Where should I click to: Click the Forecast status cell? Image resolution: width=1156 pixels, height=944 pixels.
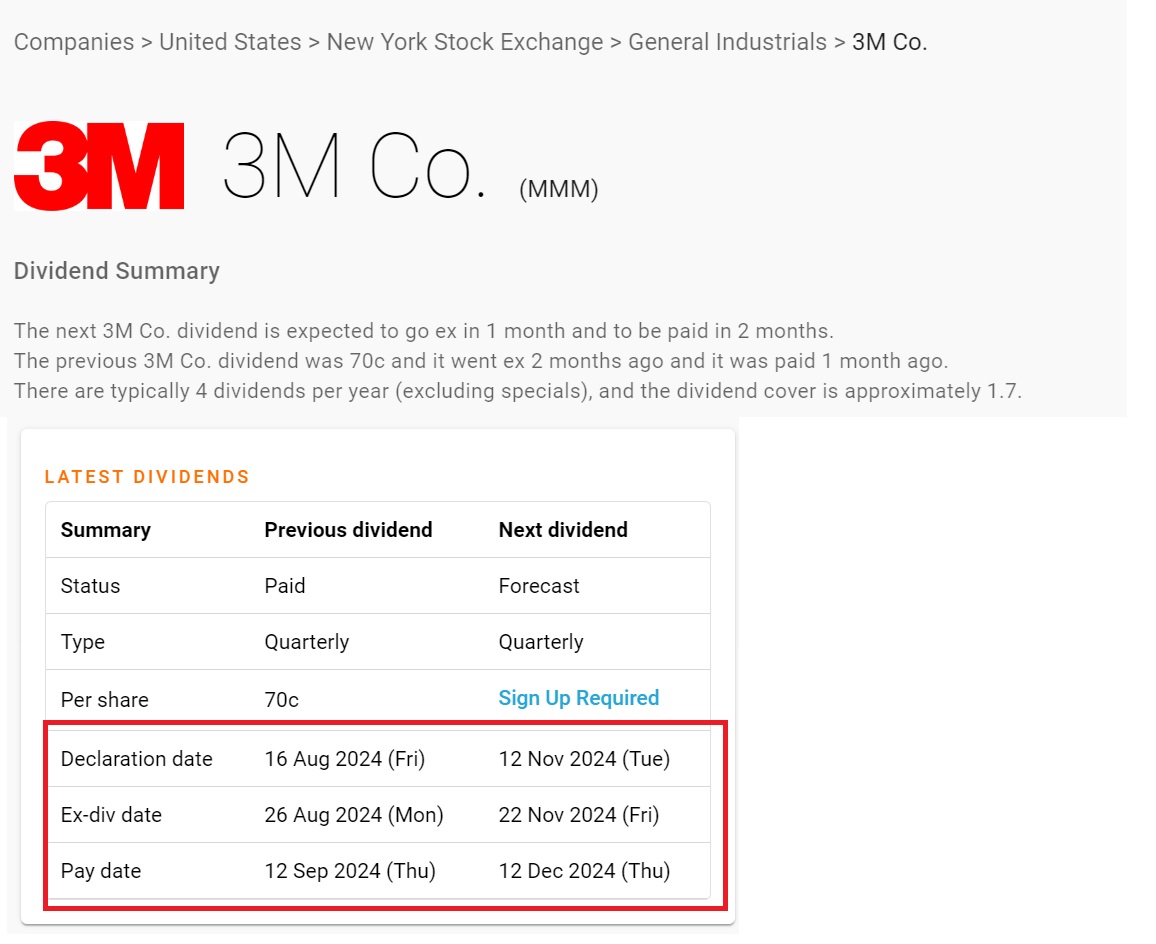pos(539,586)
